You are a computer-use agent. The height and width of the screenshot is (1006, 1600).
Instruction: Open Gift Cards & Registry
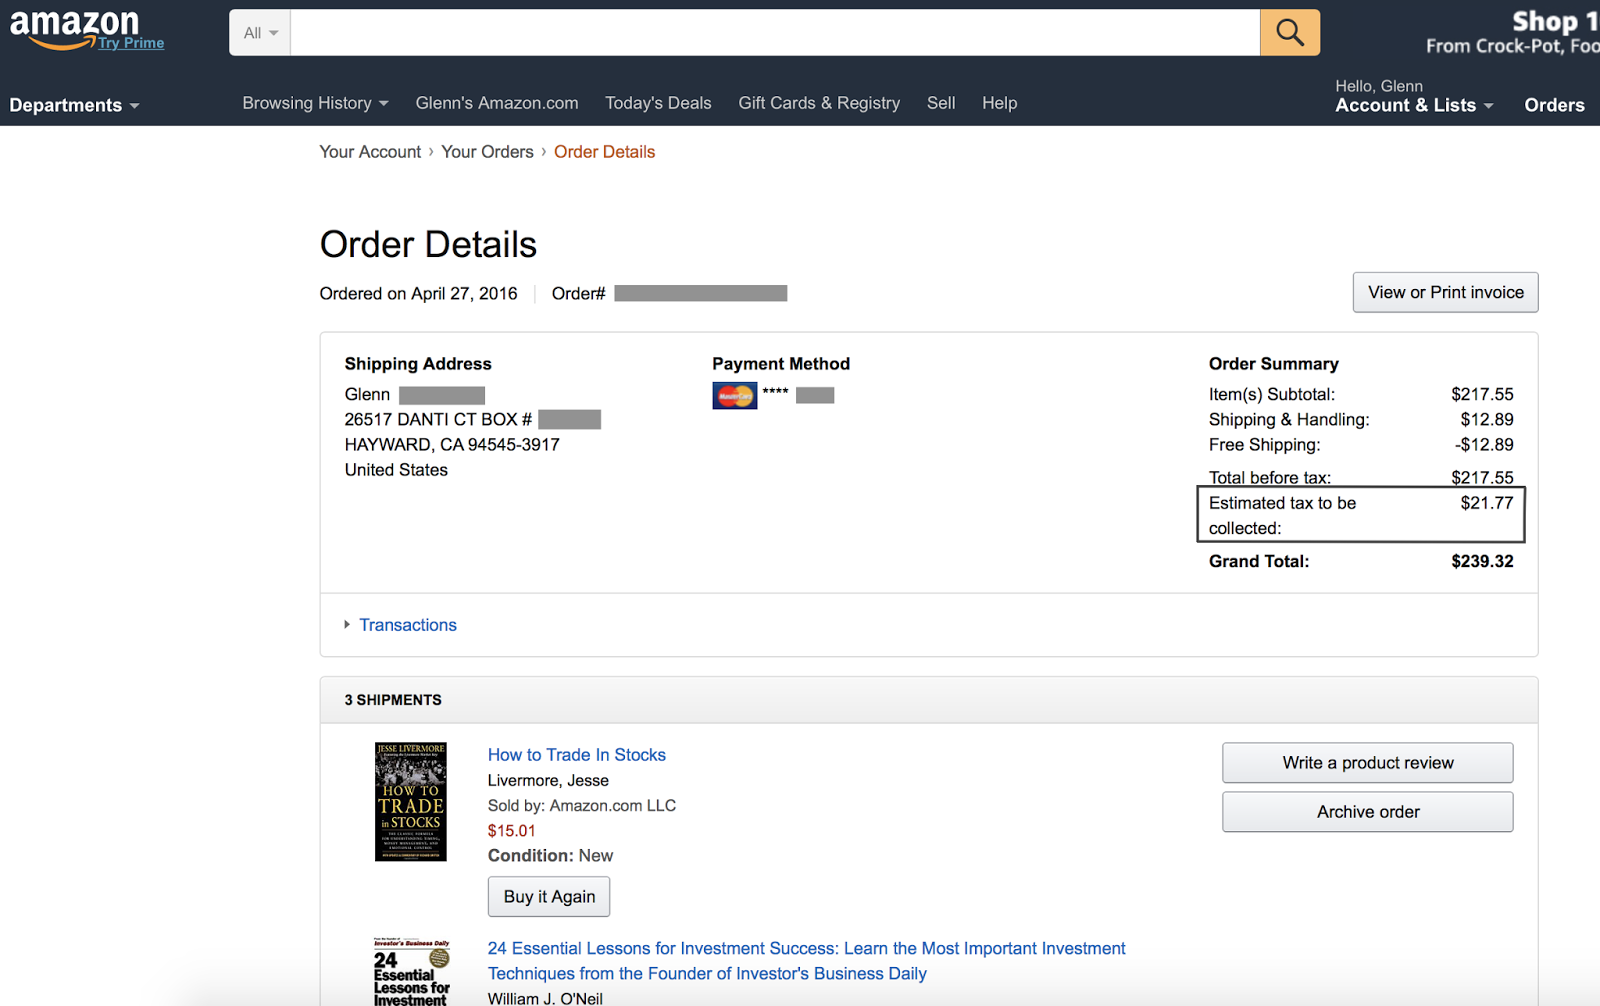[819, 103]
